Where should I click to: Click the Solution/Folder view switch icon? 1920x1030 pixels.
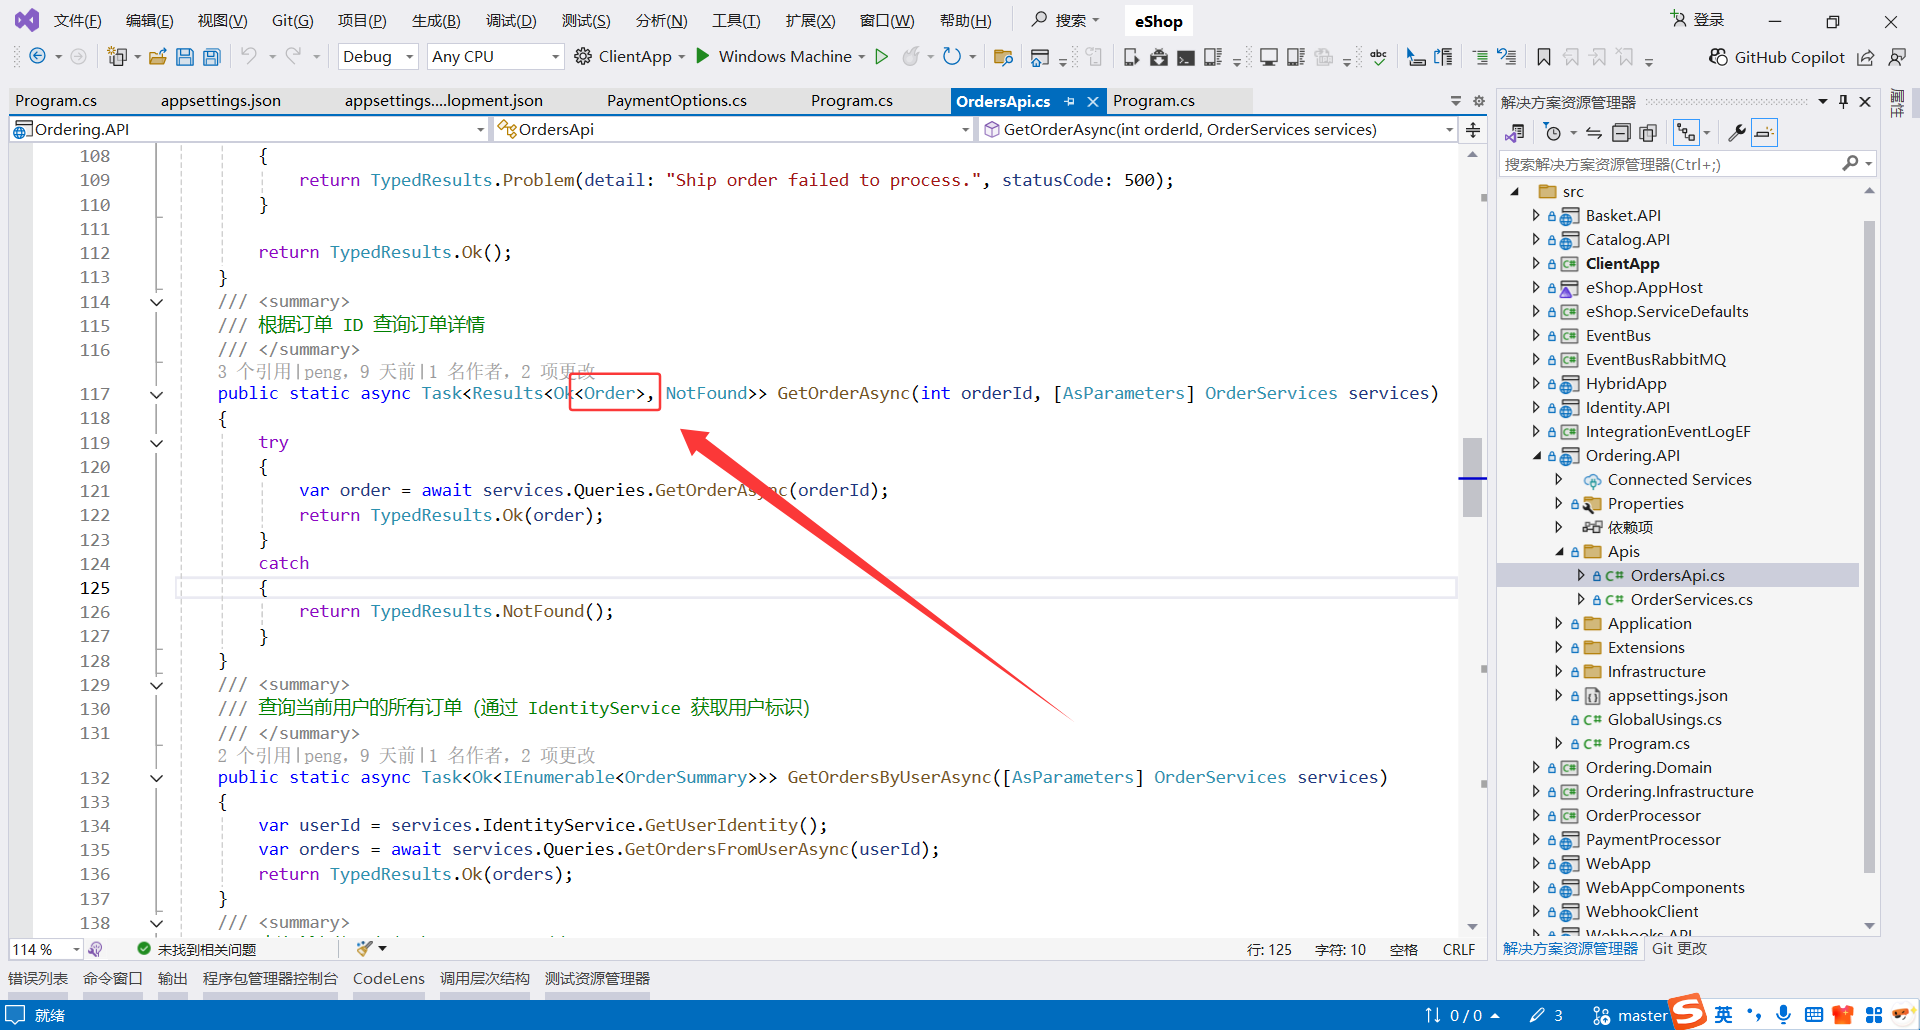[1515, 133]
